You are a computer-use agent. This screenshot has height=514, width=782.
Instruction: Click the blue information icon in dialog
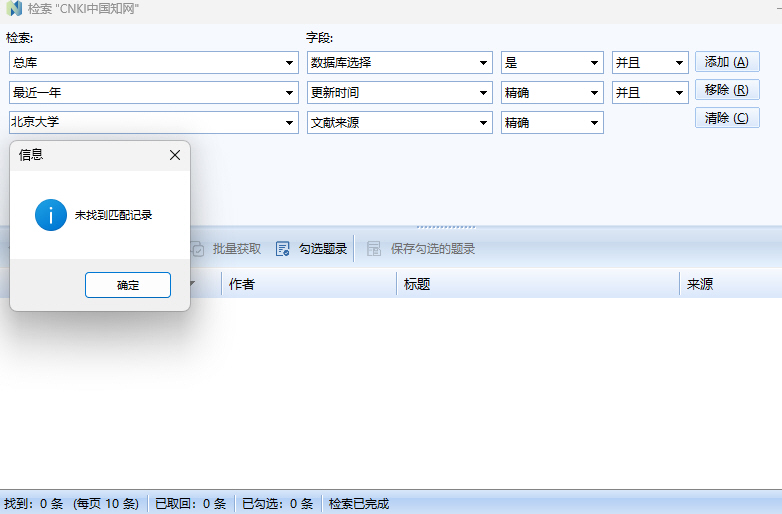(51, 215)
